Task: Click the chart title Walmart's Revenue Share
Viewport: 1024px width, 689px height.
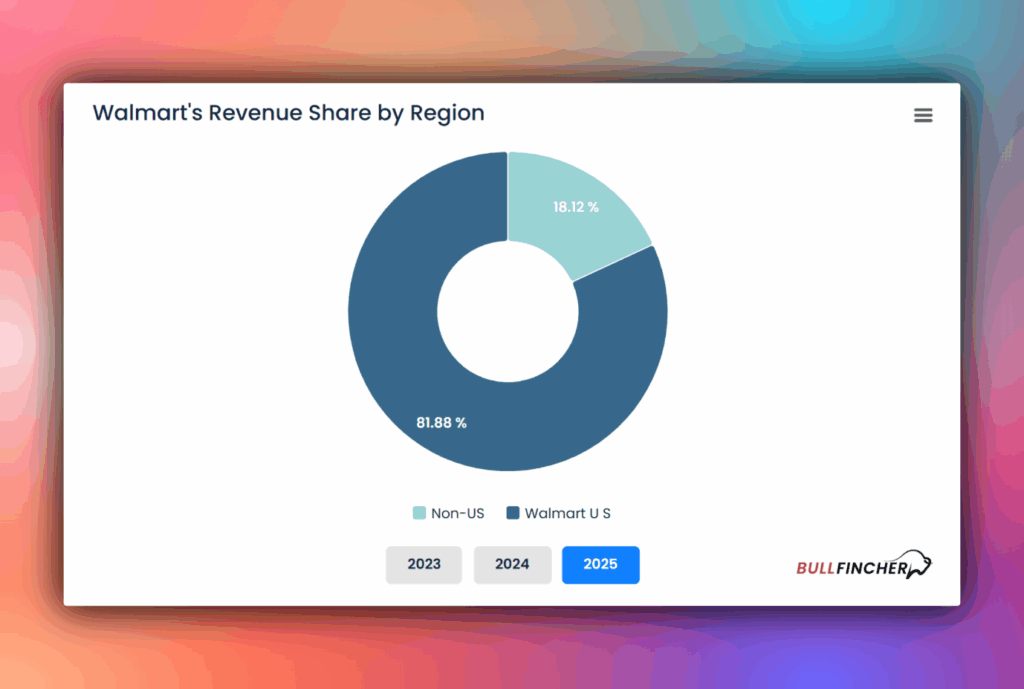Action: point(288,113)
